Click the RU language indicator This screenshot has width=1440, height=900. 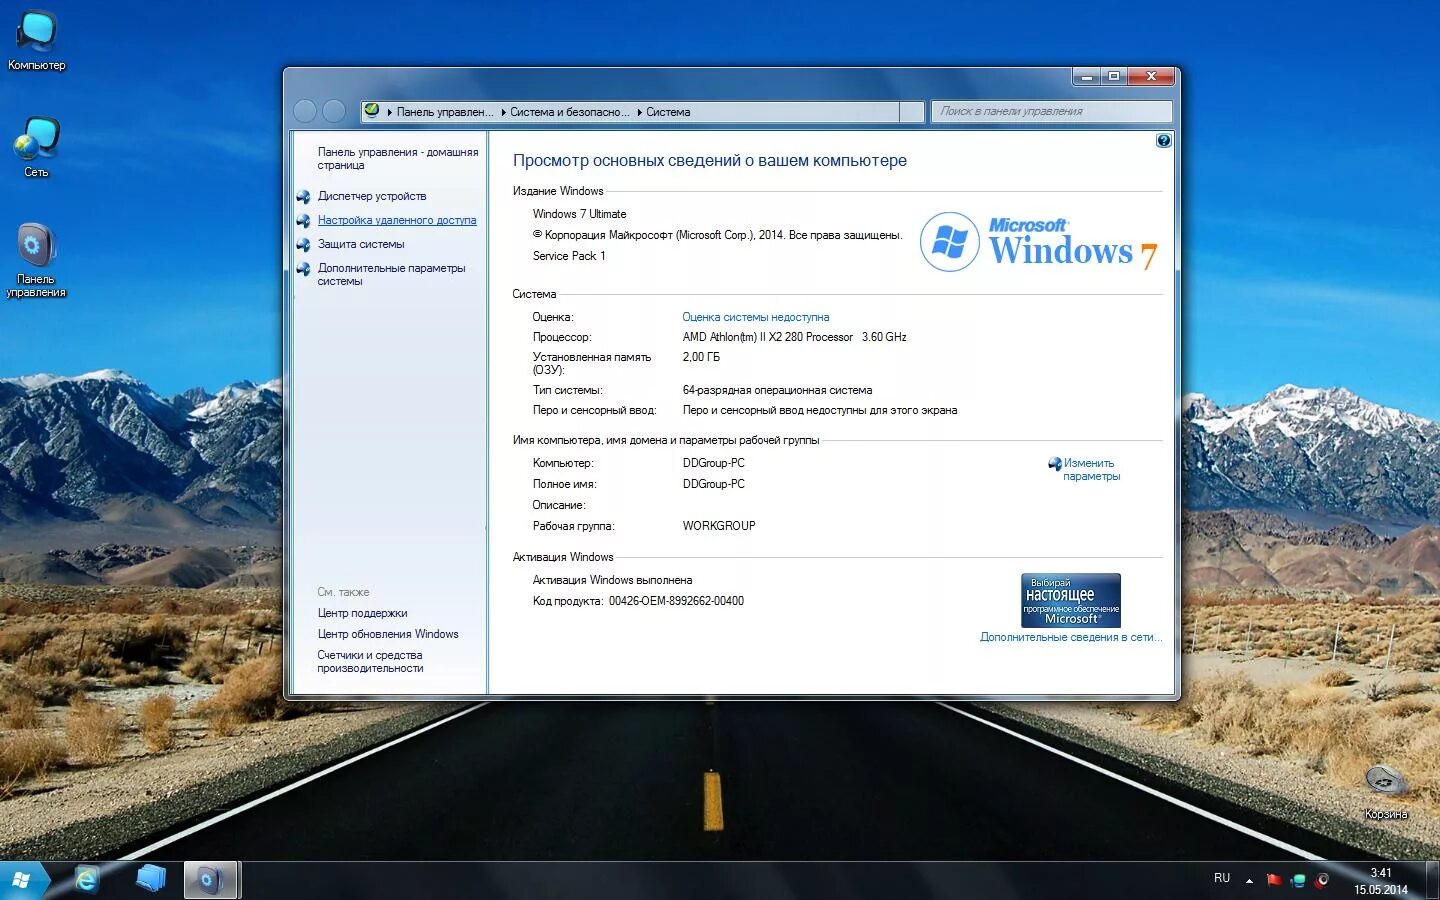[x=1222, y=878]
